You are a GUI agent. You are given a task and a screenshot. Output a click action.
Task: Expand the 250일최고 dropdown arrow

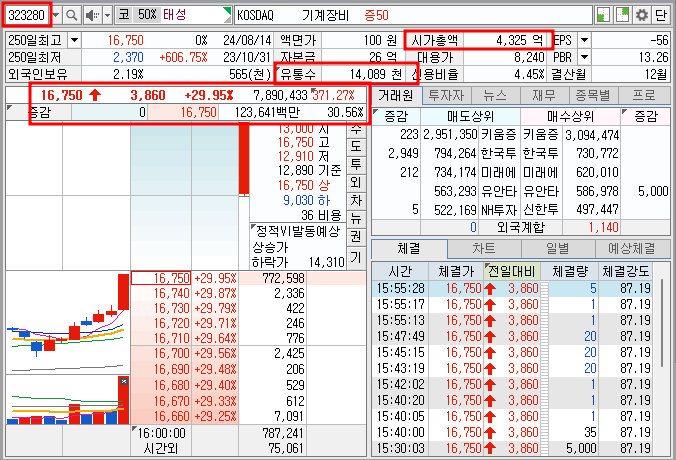pyautogui.click(x=74, y=41)
